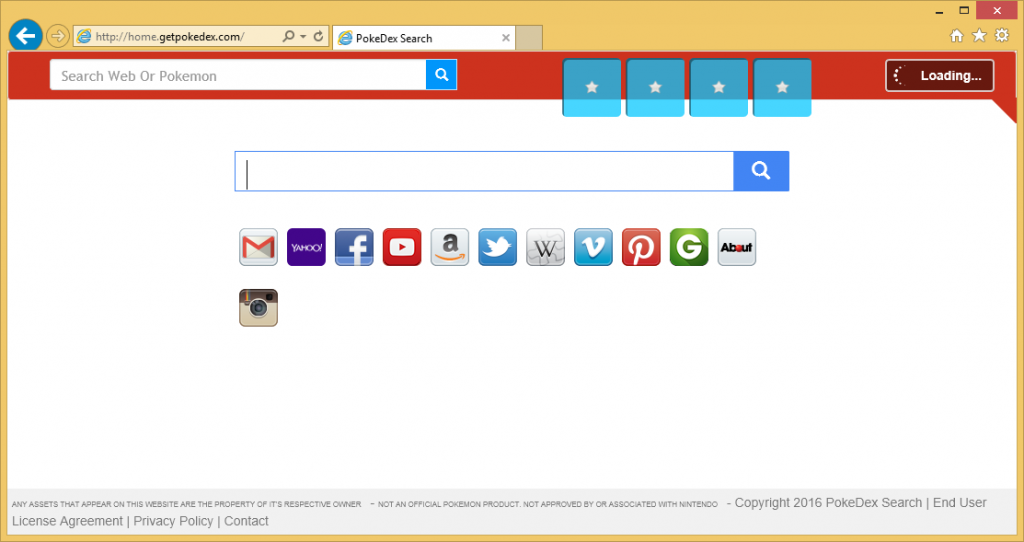Open the Instagram shortcut icon

258,308
